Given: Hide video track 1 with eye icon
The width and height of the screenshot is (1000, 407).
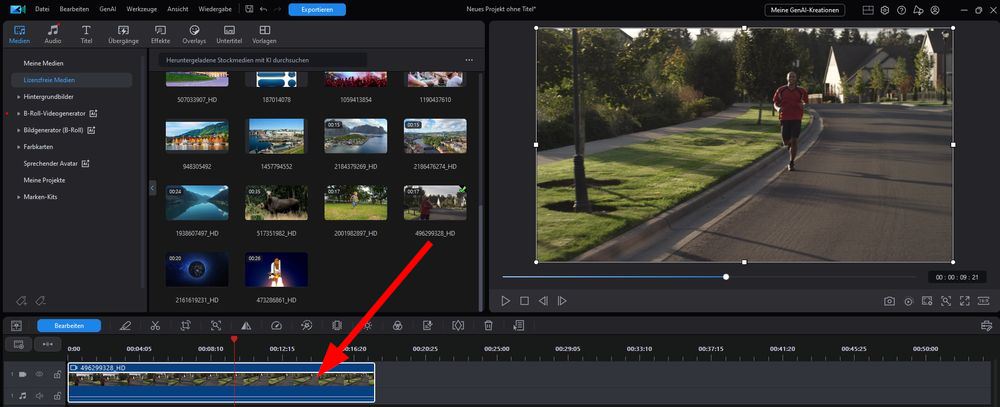Looking at the screenshot, I should click(x=40, y=374).
